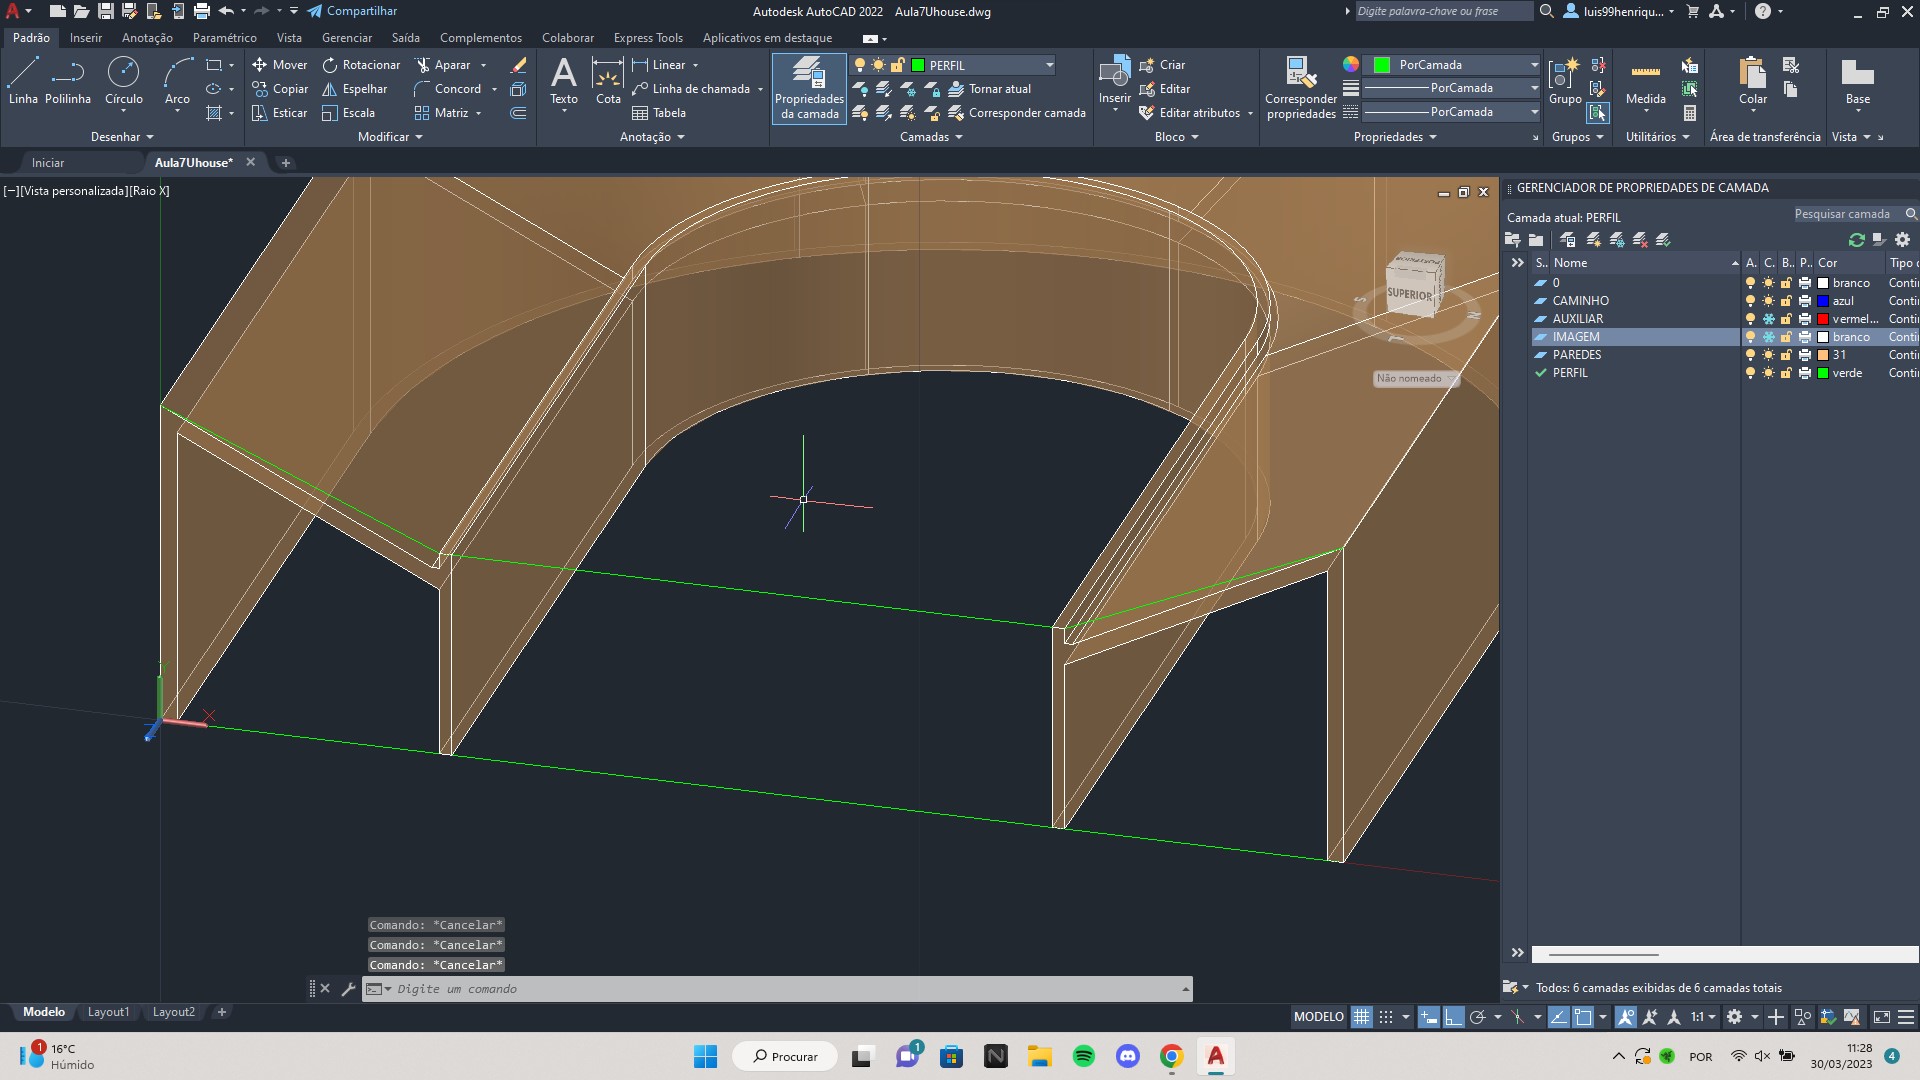
Task: Open the Gerenciar ribbon tab
Action: click(347, 38)
